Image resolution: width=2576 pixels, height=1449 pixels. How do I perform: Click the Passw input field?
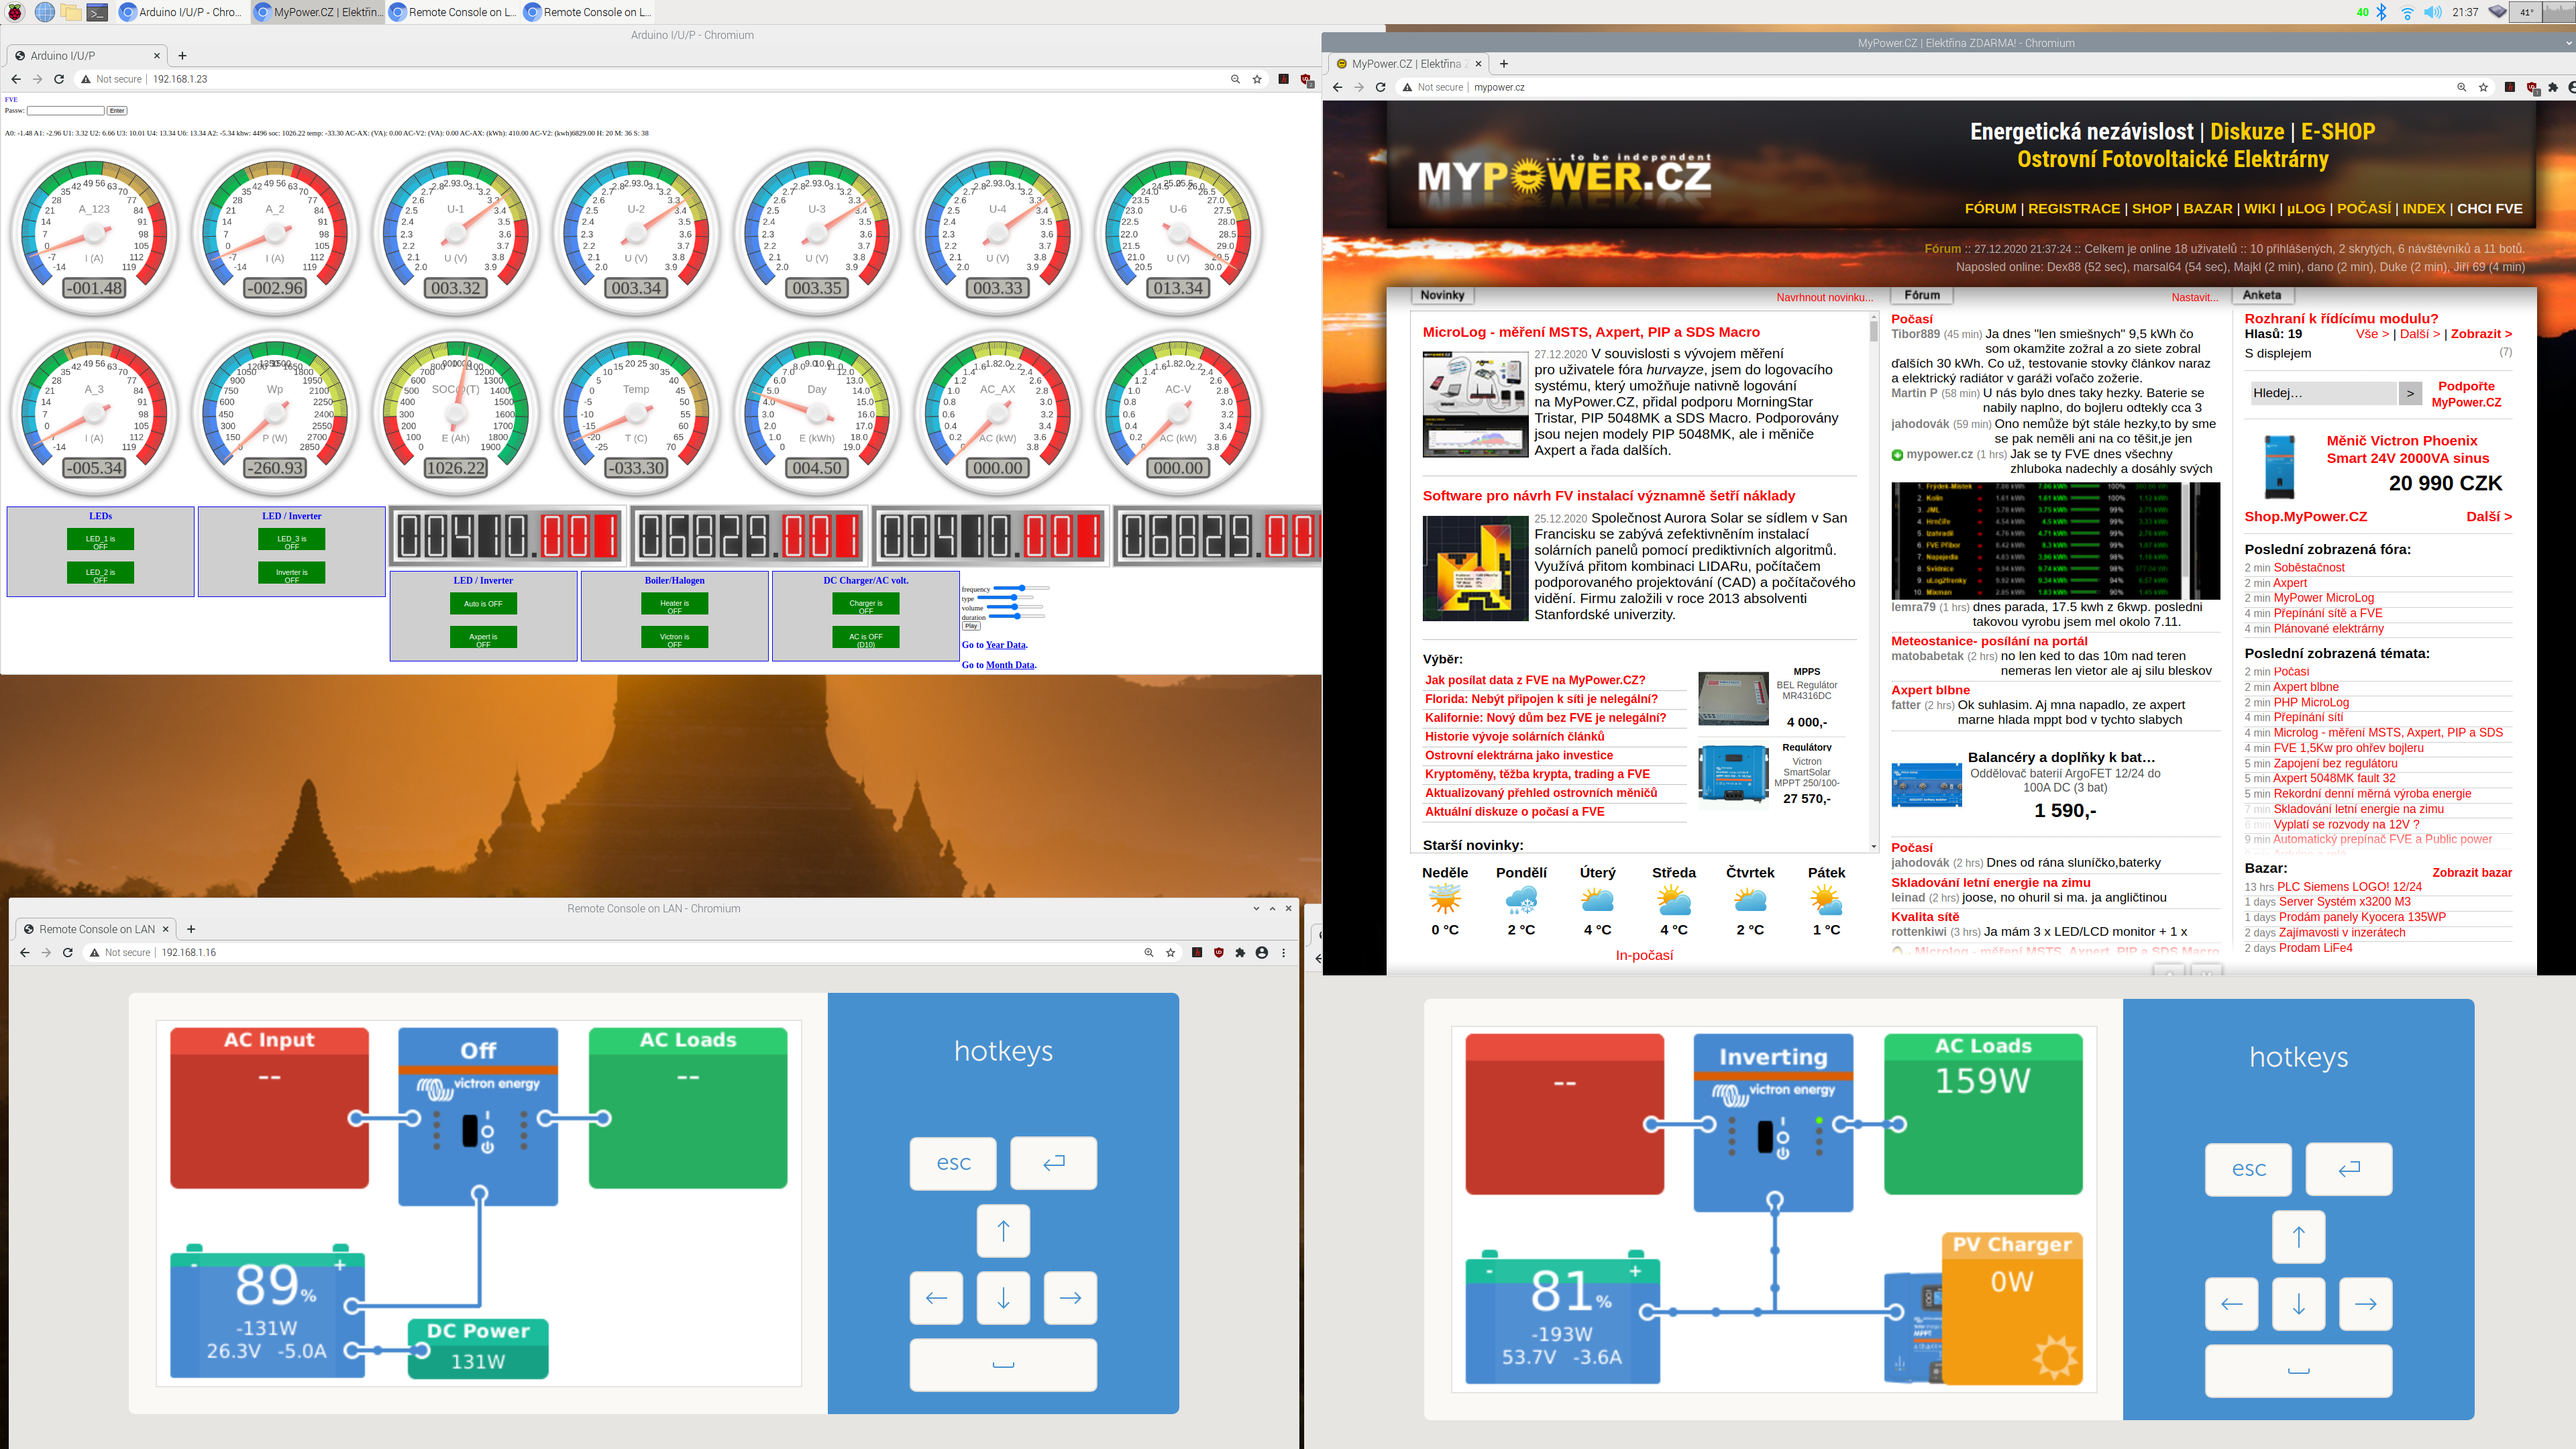pyautogui.click(x=65, y=110)
